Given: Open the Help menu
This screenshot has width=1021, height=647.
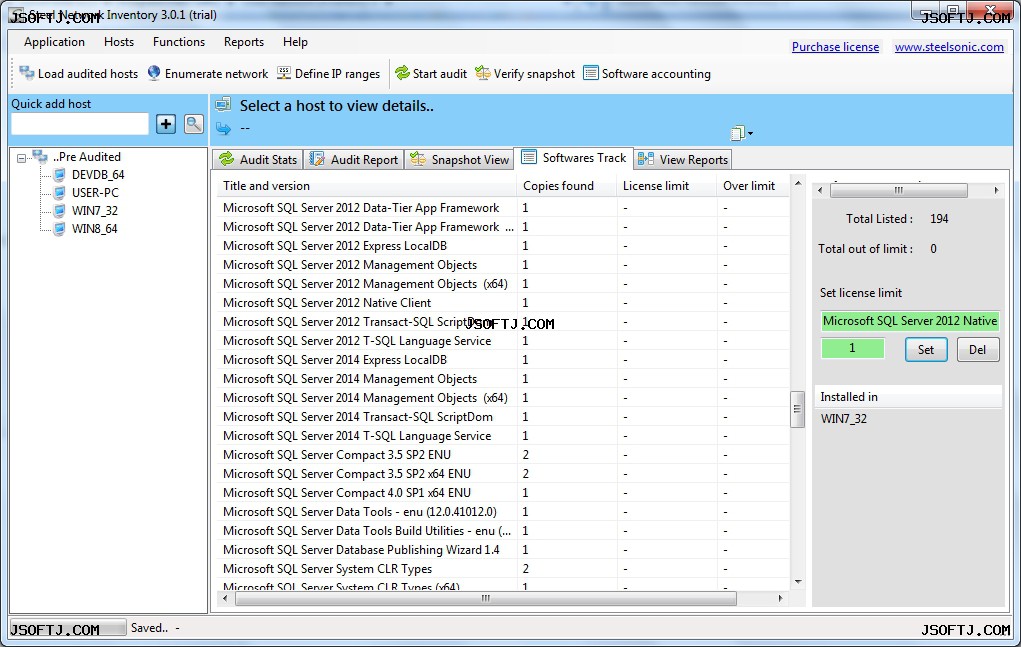Looking at the screenshot, I should (295, 42).
